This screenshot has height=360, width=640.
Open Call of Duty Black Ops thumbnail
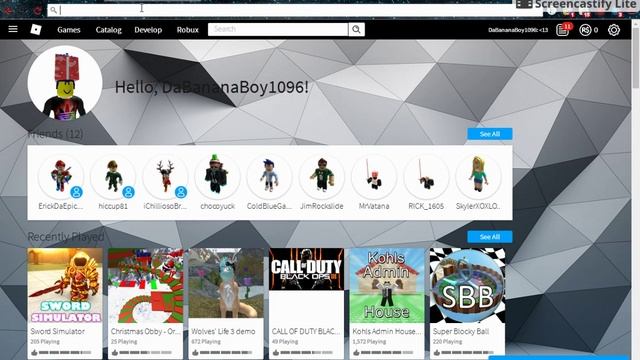(306, 269)
